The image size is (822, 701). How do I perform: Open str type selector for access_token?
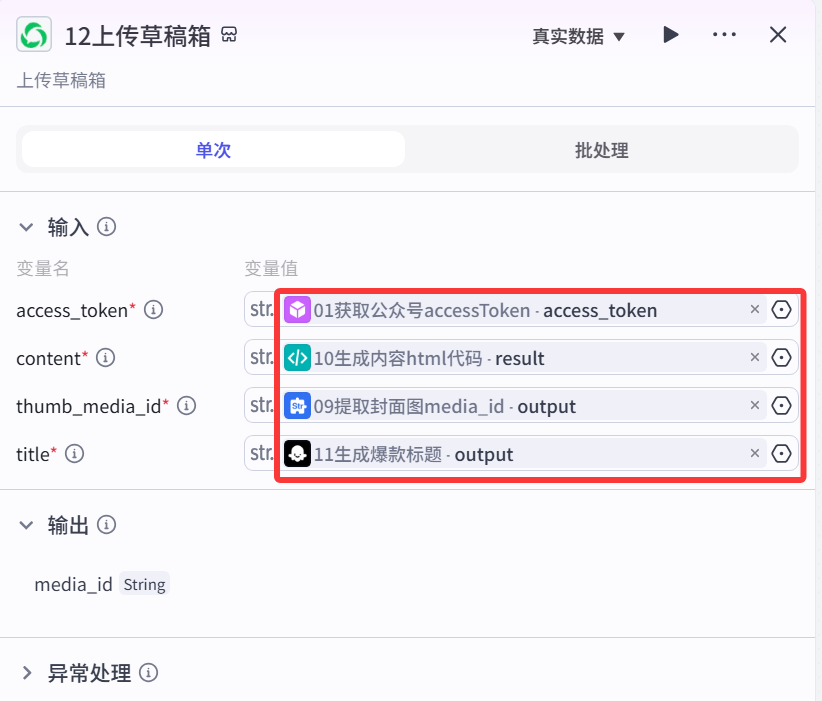coord(261,309)
